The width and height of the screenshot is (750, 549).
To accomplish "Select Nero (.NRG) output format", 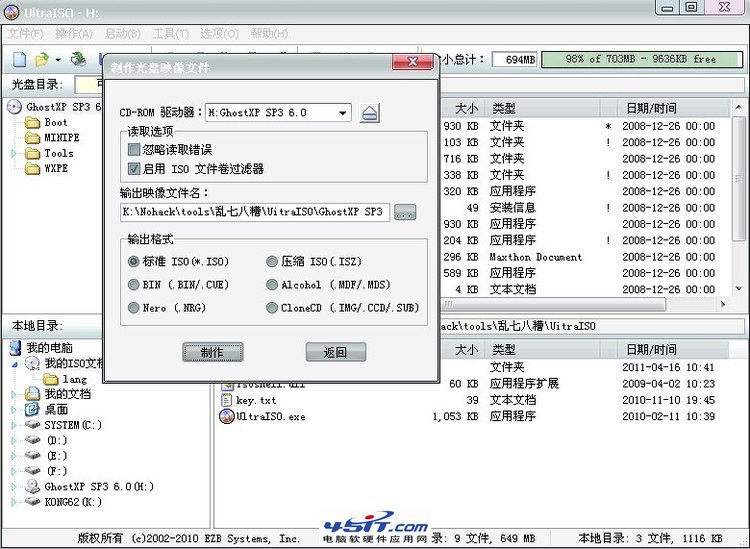I will [x=133, y=307].
